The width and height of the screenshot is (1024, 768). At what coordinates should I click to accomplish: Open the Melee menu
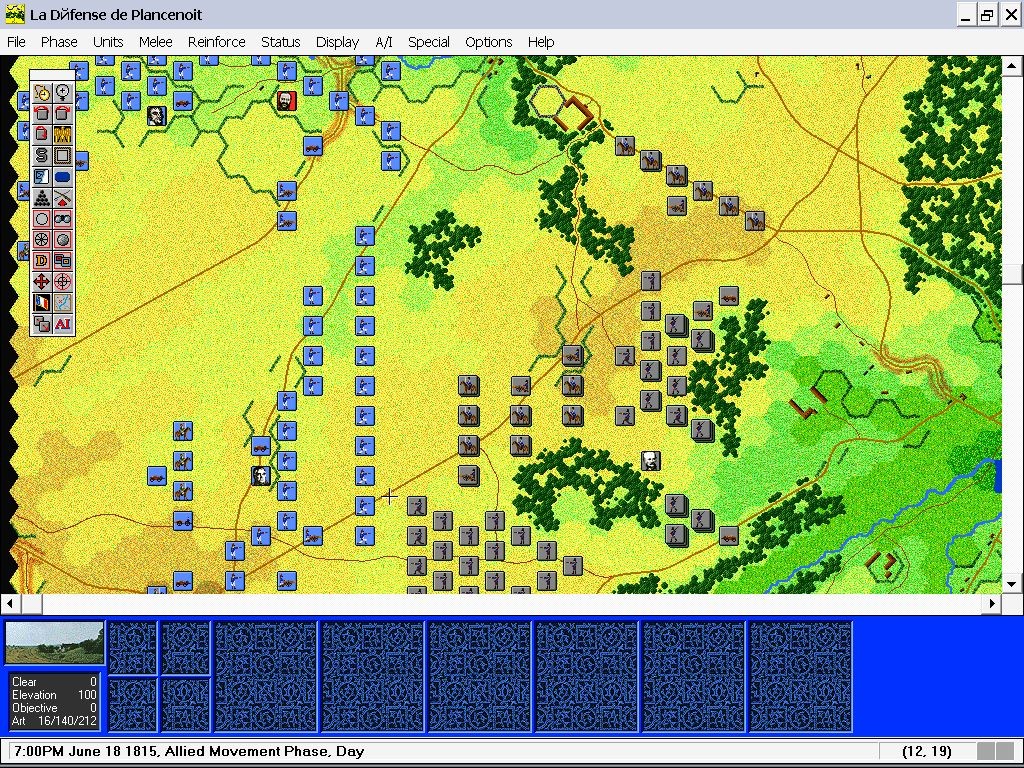155,42
